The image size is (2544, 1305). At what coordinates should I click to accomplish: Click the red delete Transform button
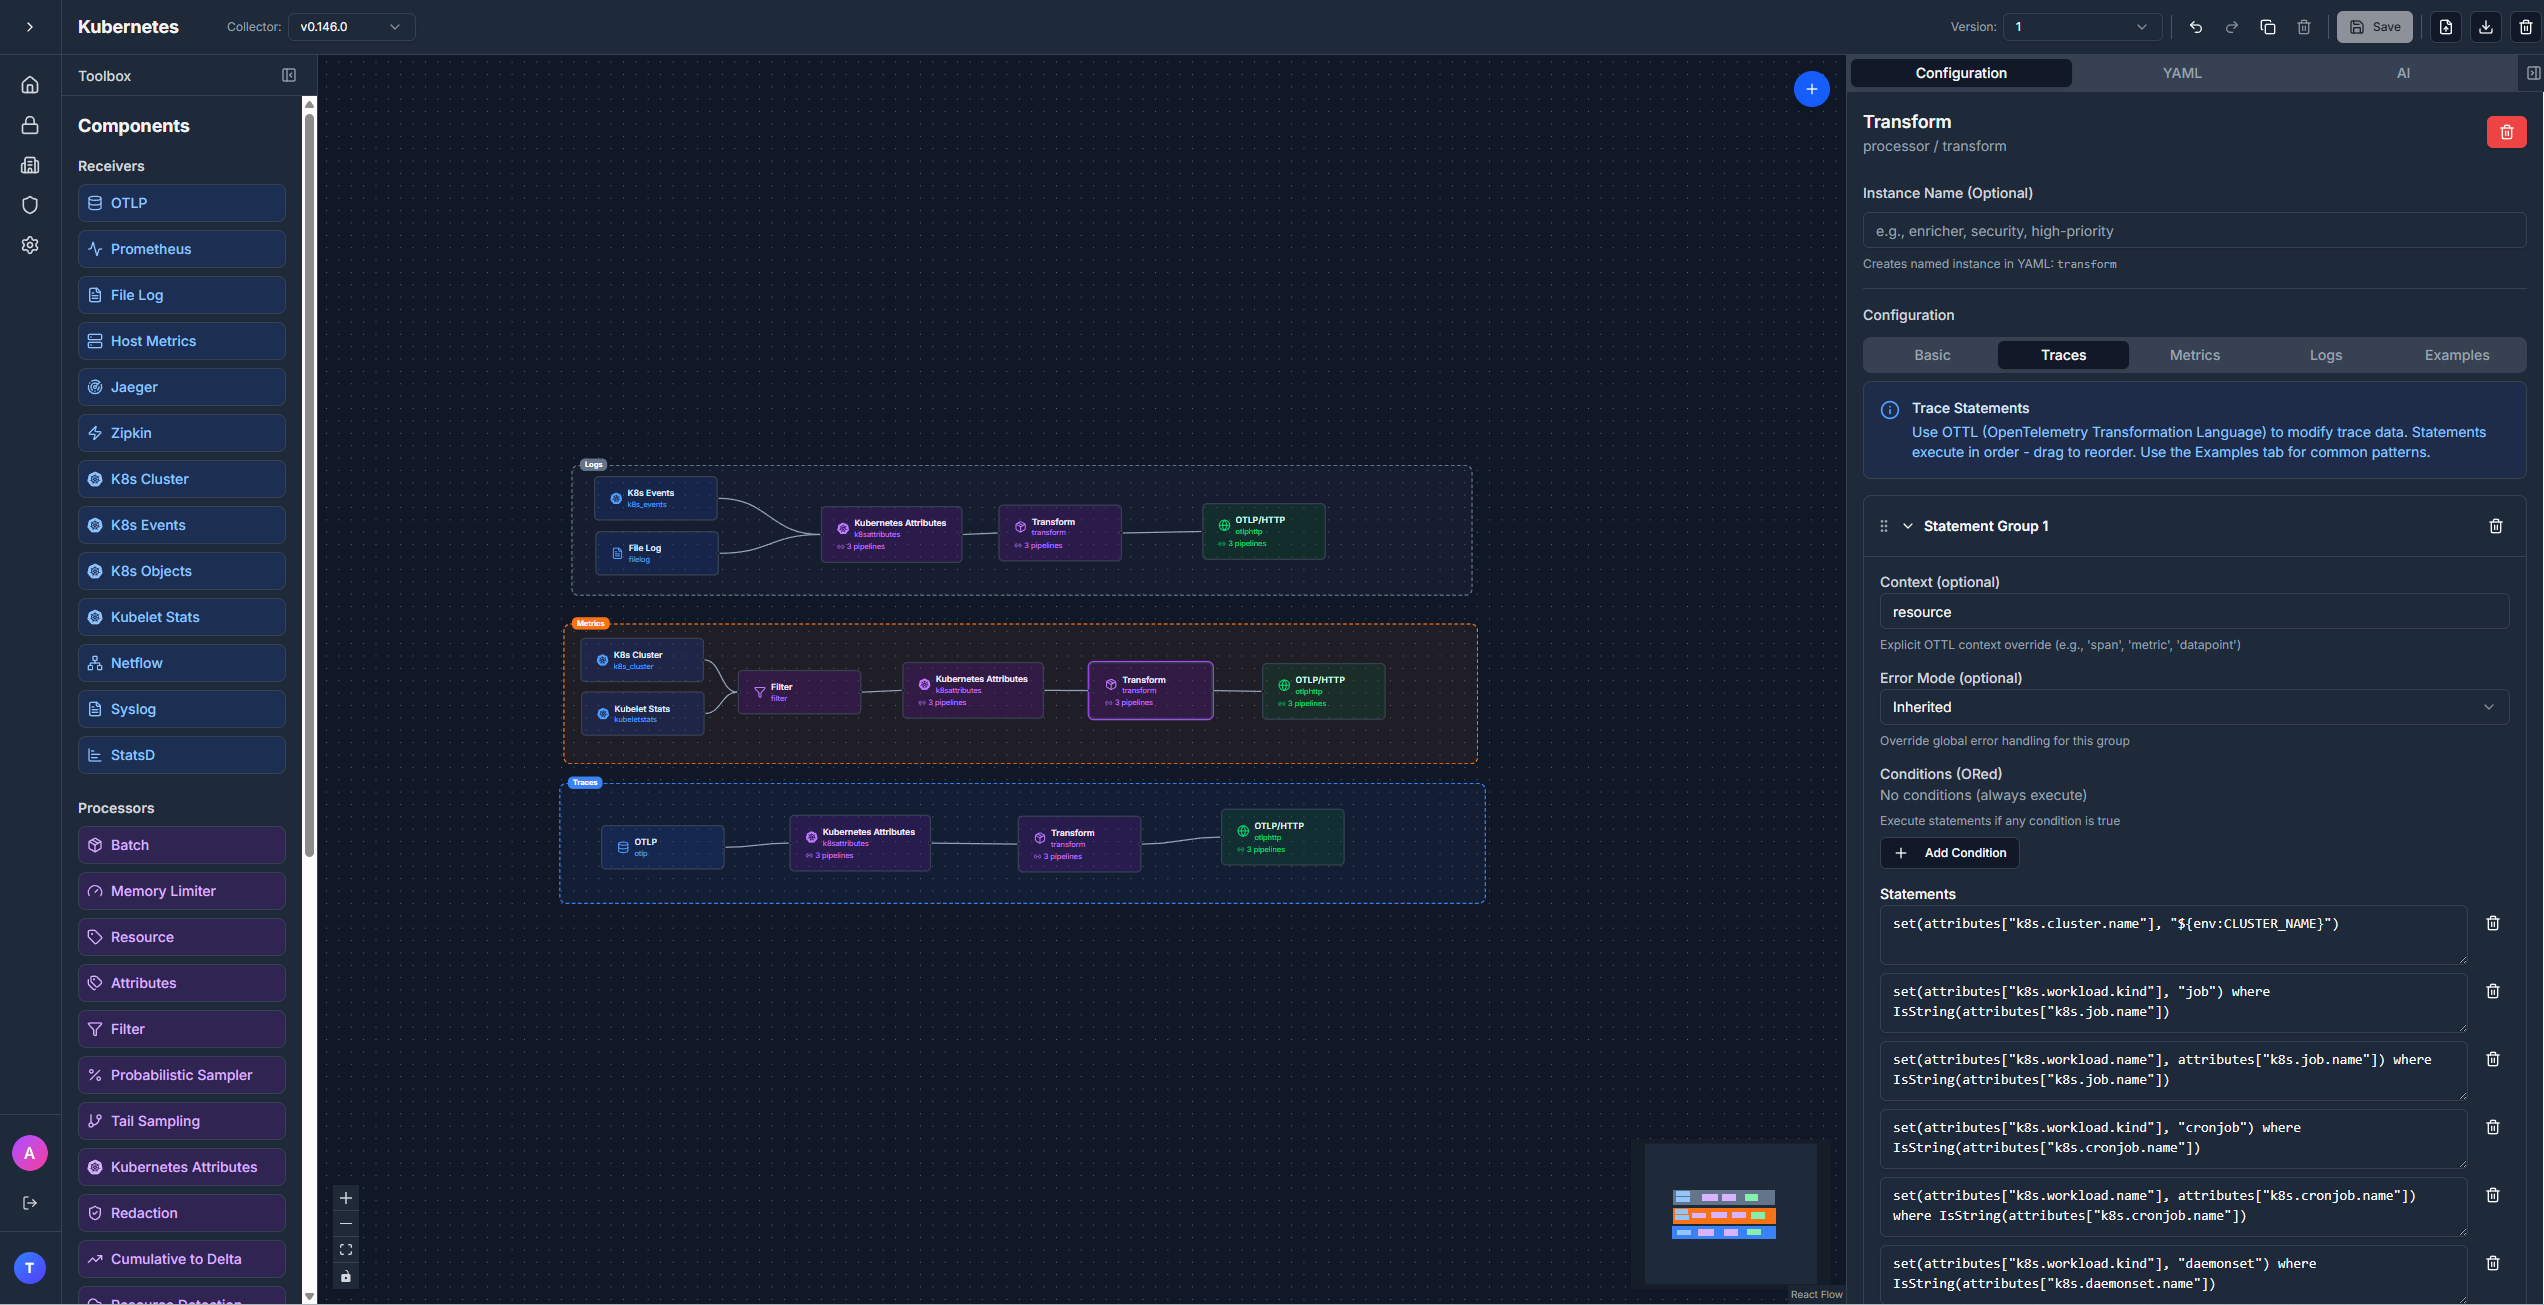(2506, 132)
